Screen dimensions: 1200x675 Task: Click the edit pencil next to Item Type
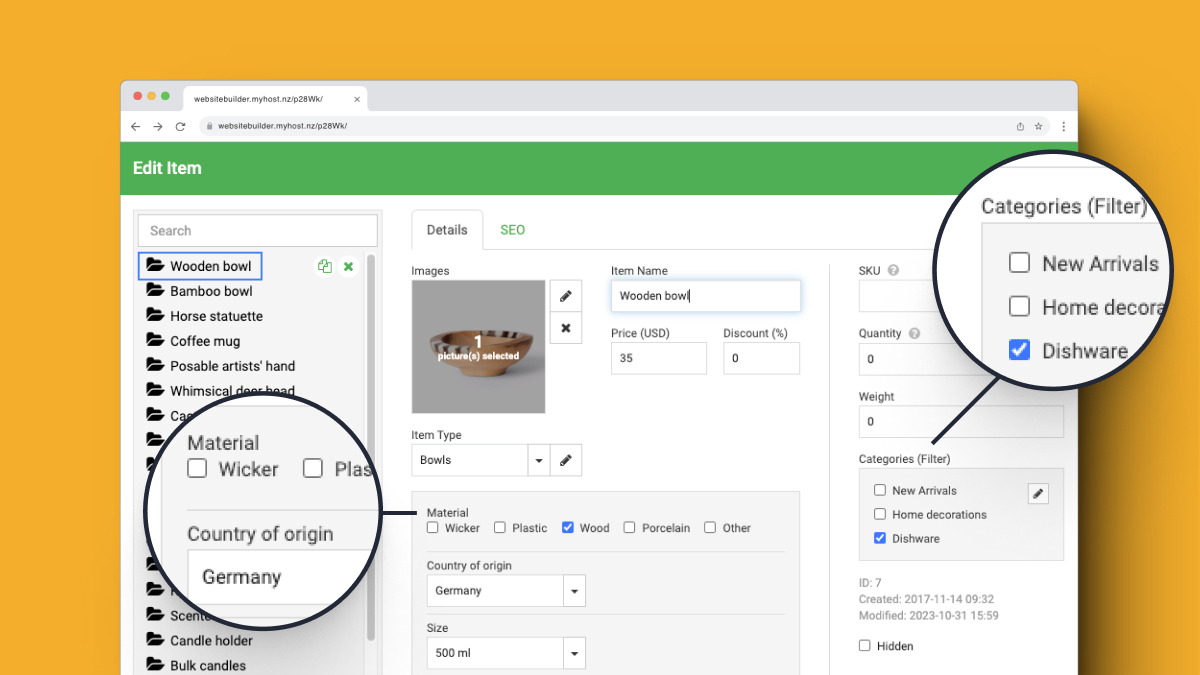click(x=565, y=460)
